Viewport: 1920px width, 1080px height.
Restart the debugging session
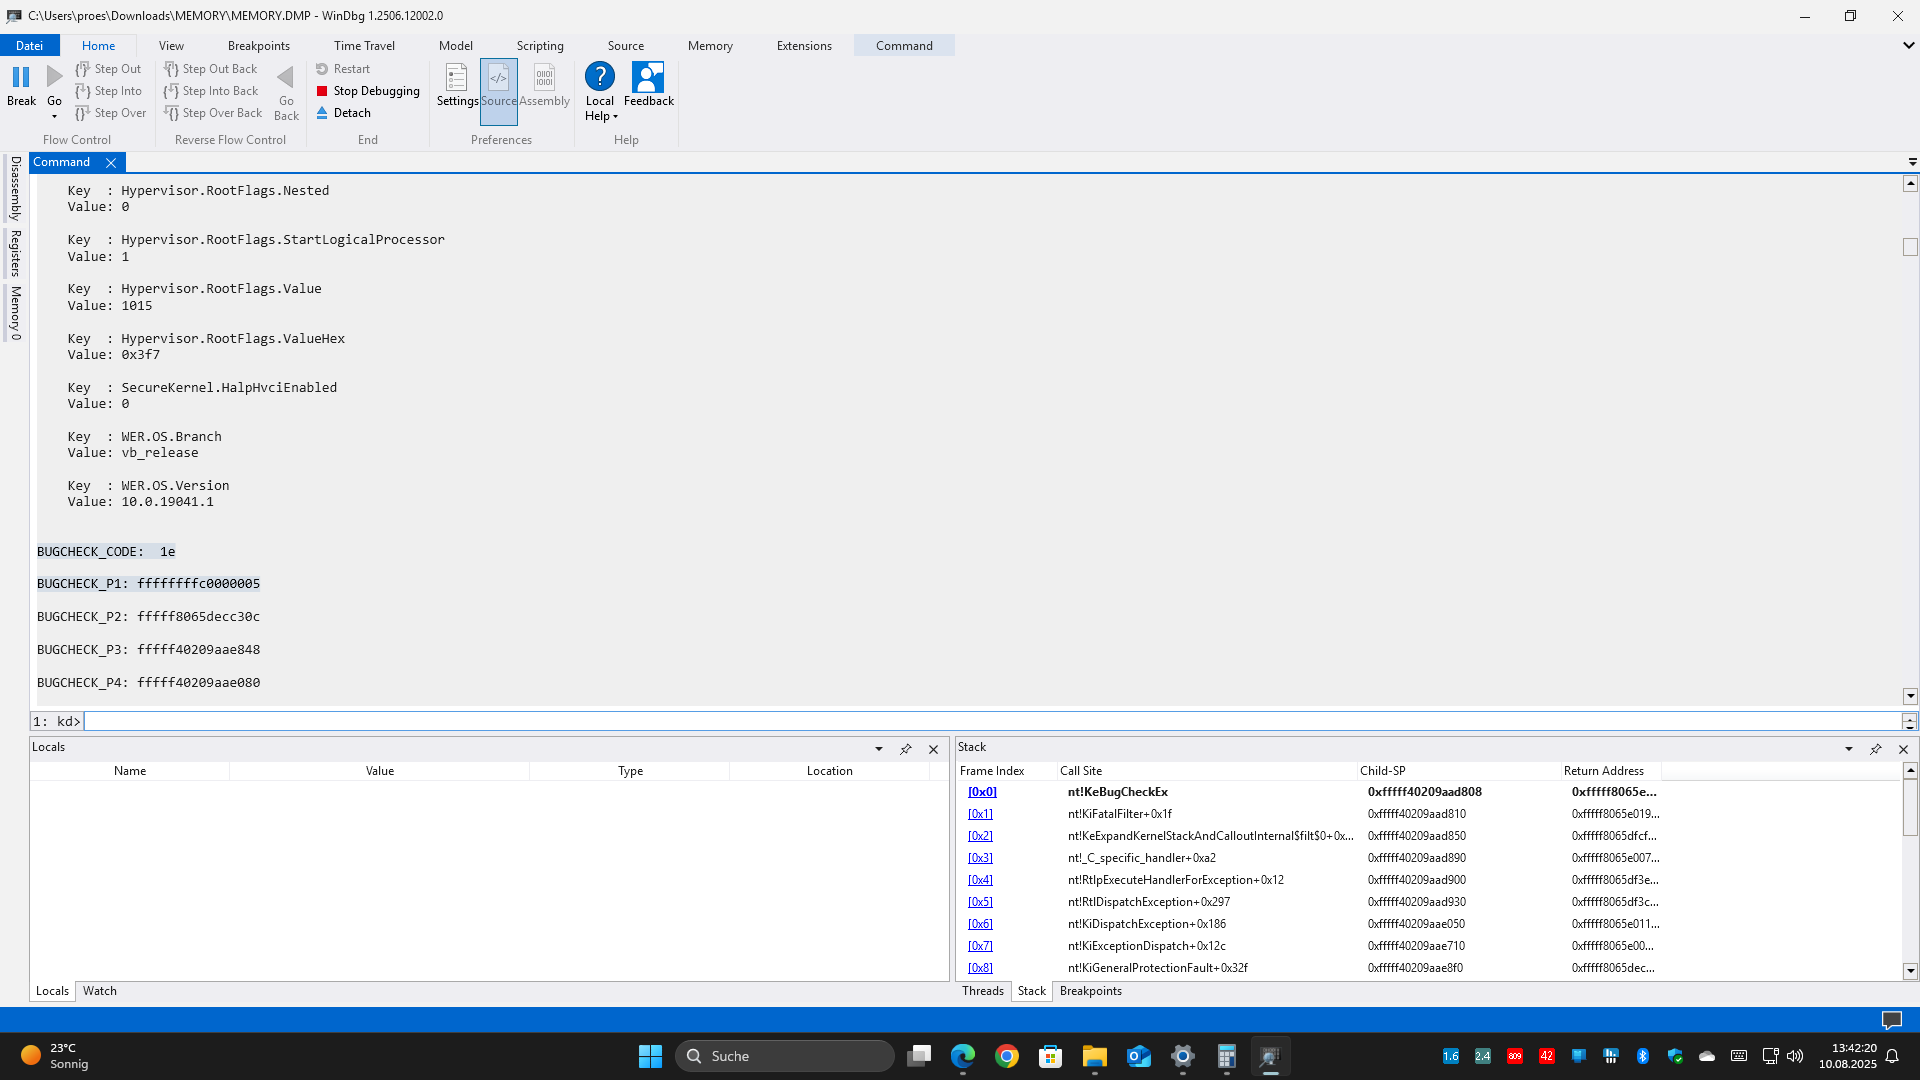(x=343, y=69)
